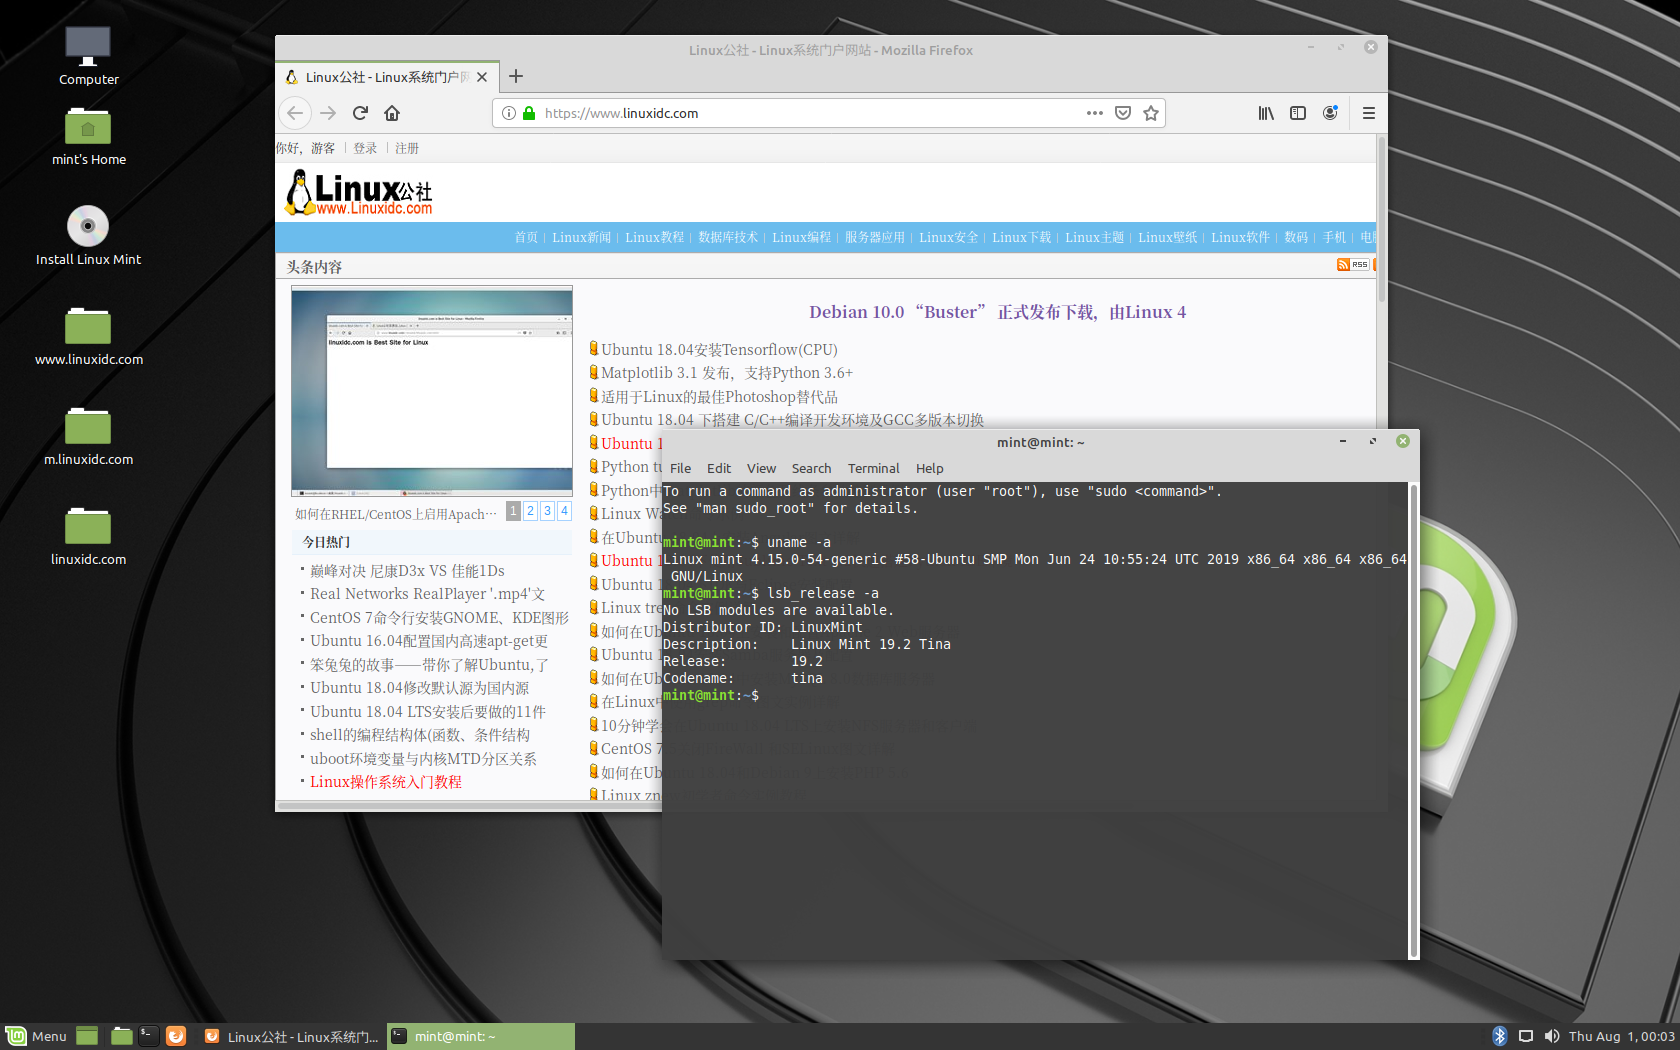The height and width of the screenshot is (1050, 1680).
Task: Select slideshow page 2 button
Action: [x=531, y=511]
